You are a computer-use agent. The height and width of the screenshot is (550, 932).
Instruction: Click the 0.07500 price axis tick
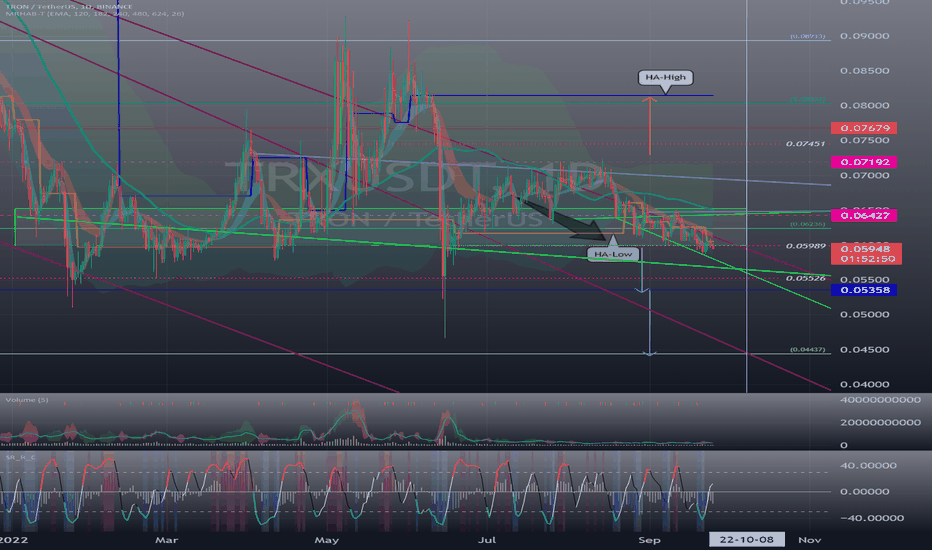pos(864,140)
